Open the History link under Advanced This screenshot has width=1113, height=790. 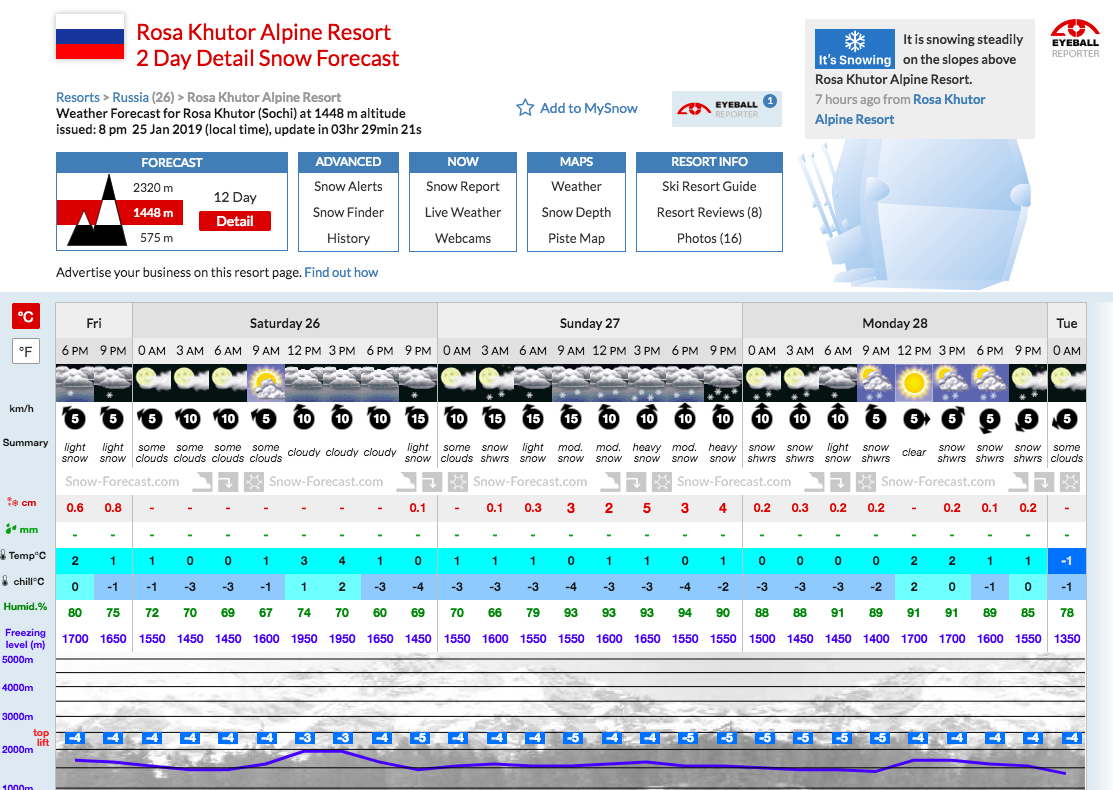(x=348, y=238)
